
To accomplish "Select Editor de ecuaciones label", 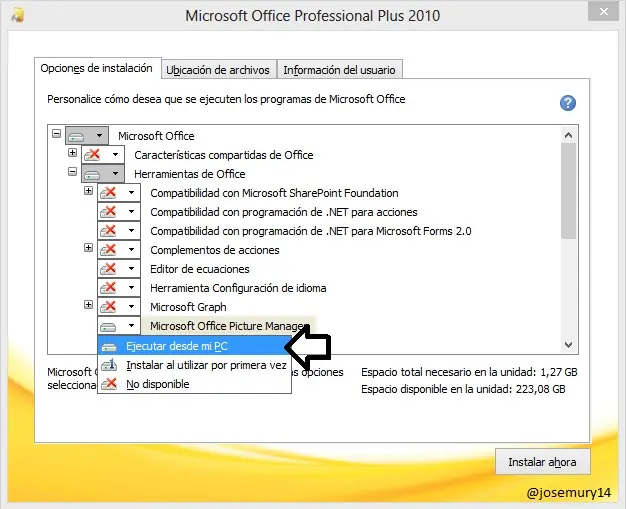I will point(200,269).
